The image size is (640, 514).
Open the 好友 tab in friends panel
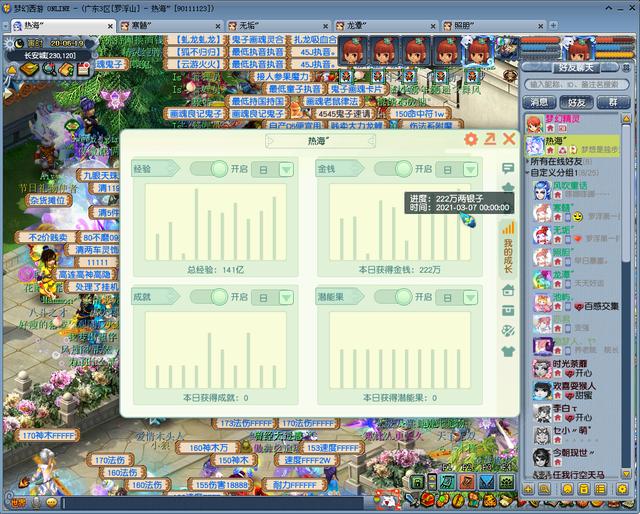click(x=576, y=102)
